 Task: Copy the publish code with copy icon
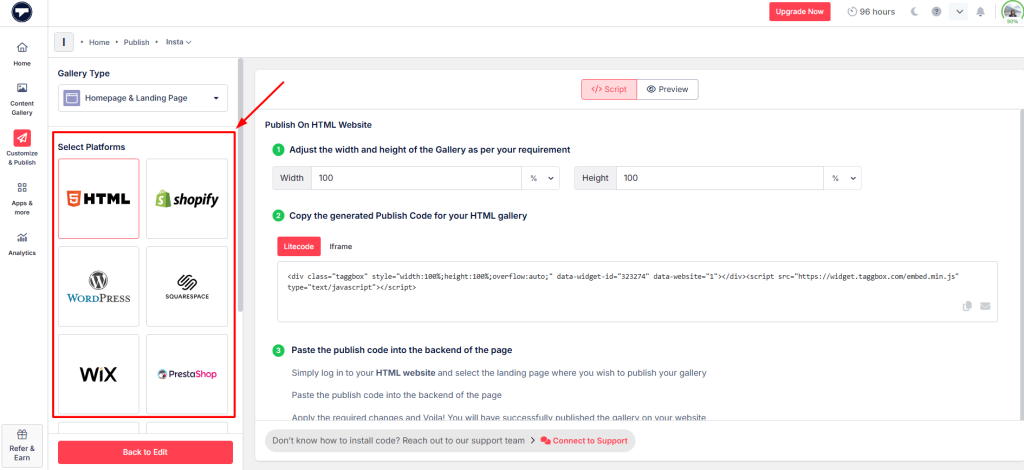click(968, 306)
